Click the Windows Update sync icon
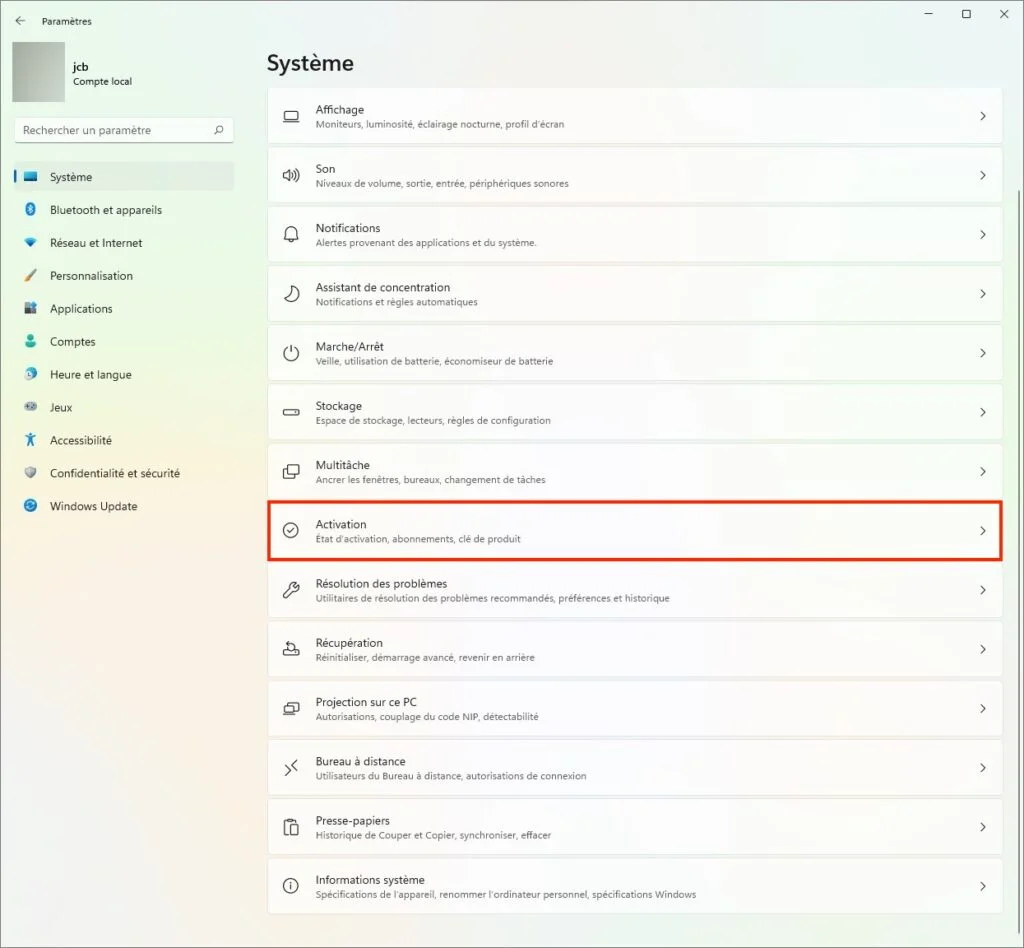The image size is (1024, 948). click(30, 505)
